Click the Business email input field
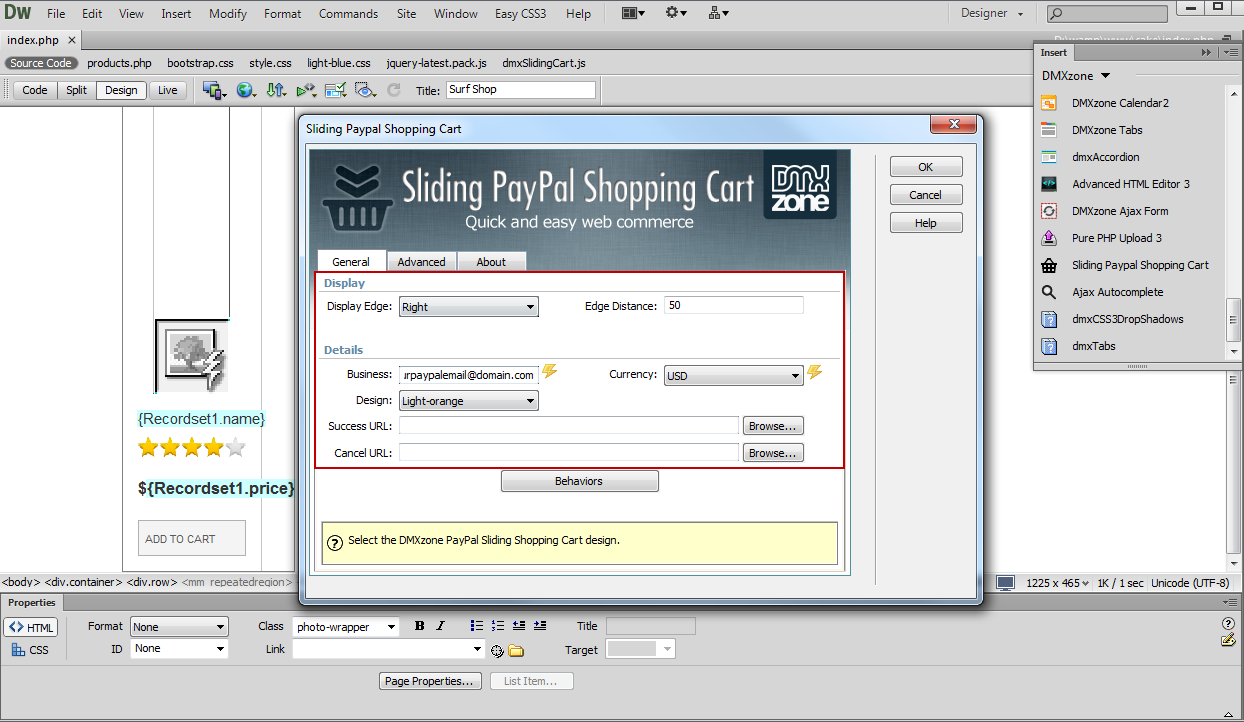The image size is (1244, 722). click(x=469, y=375)
